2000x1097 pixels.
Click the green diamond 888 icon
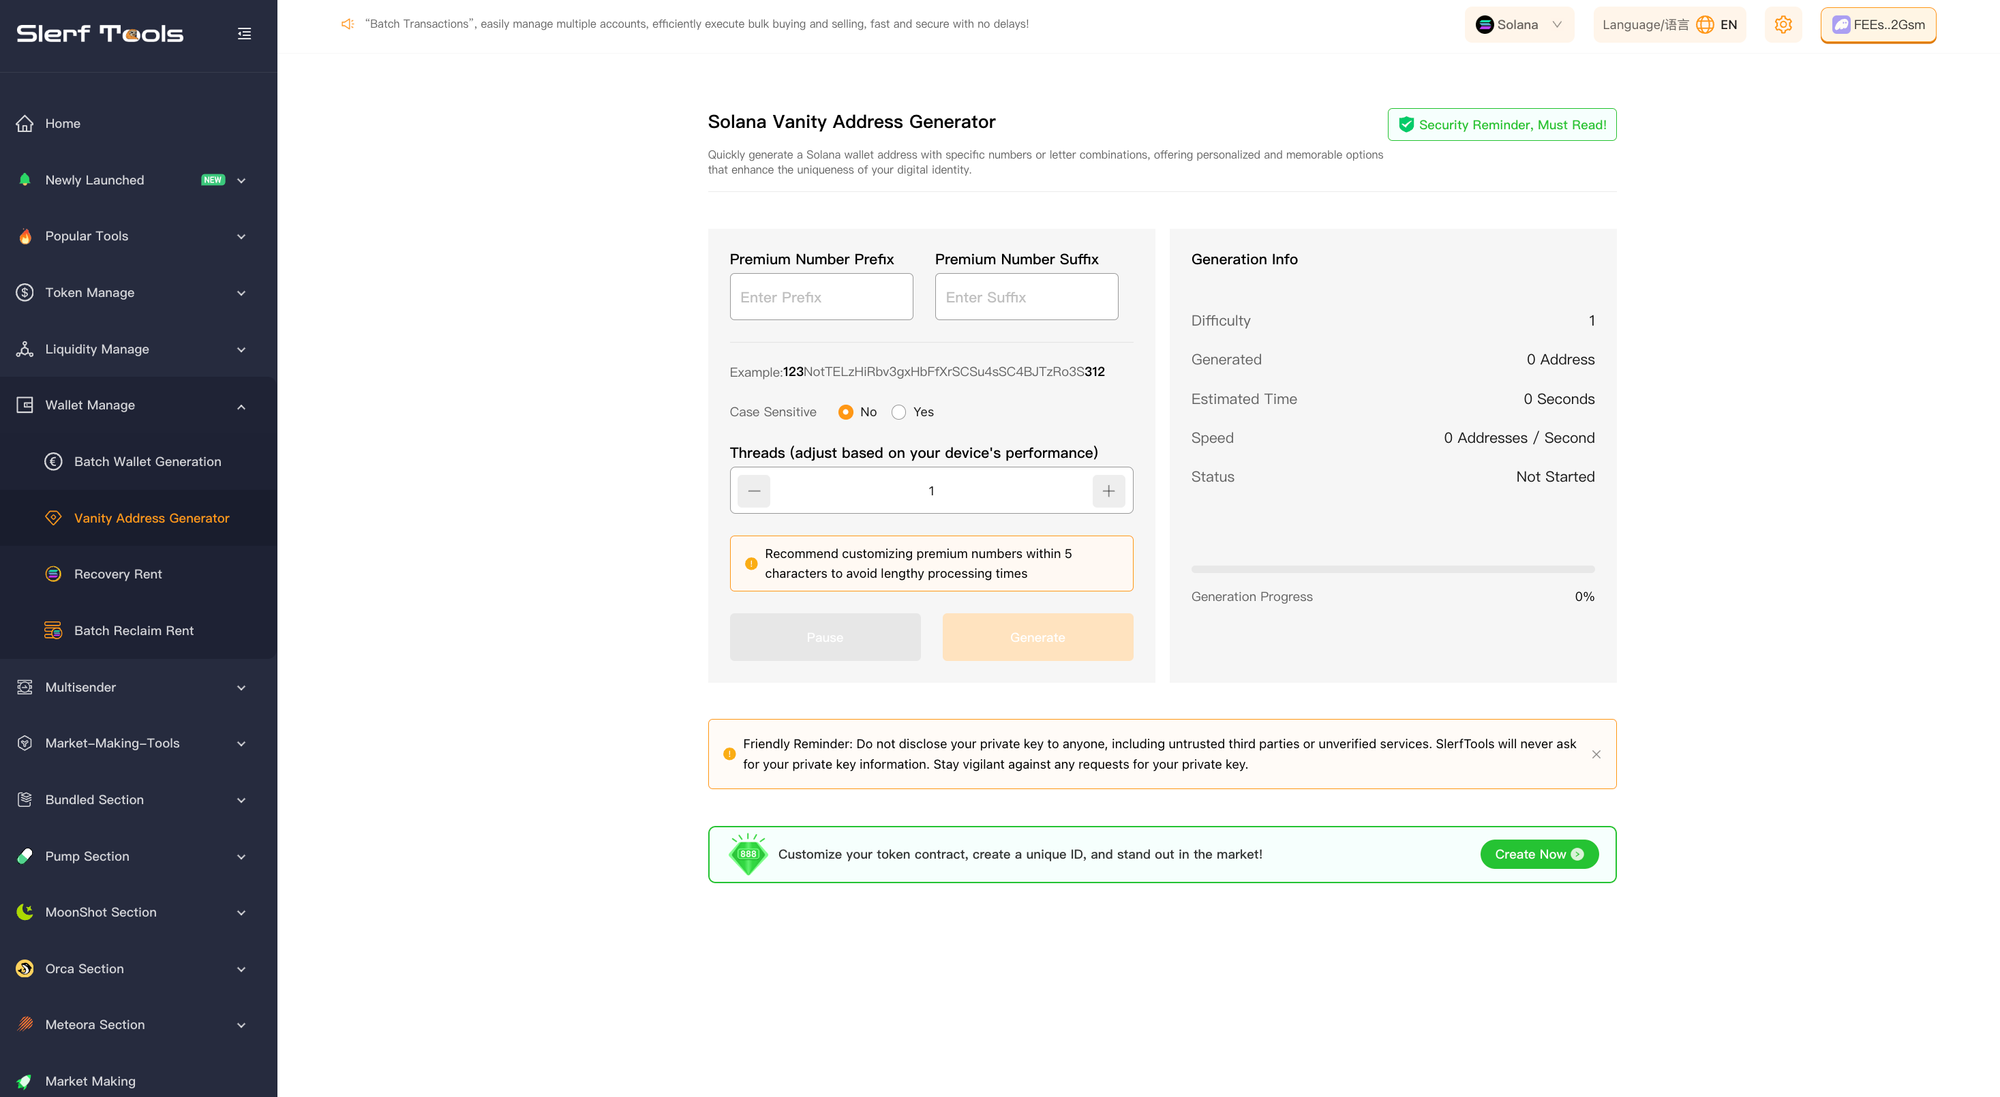(x=748, y=854)
